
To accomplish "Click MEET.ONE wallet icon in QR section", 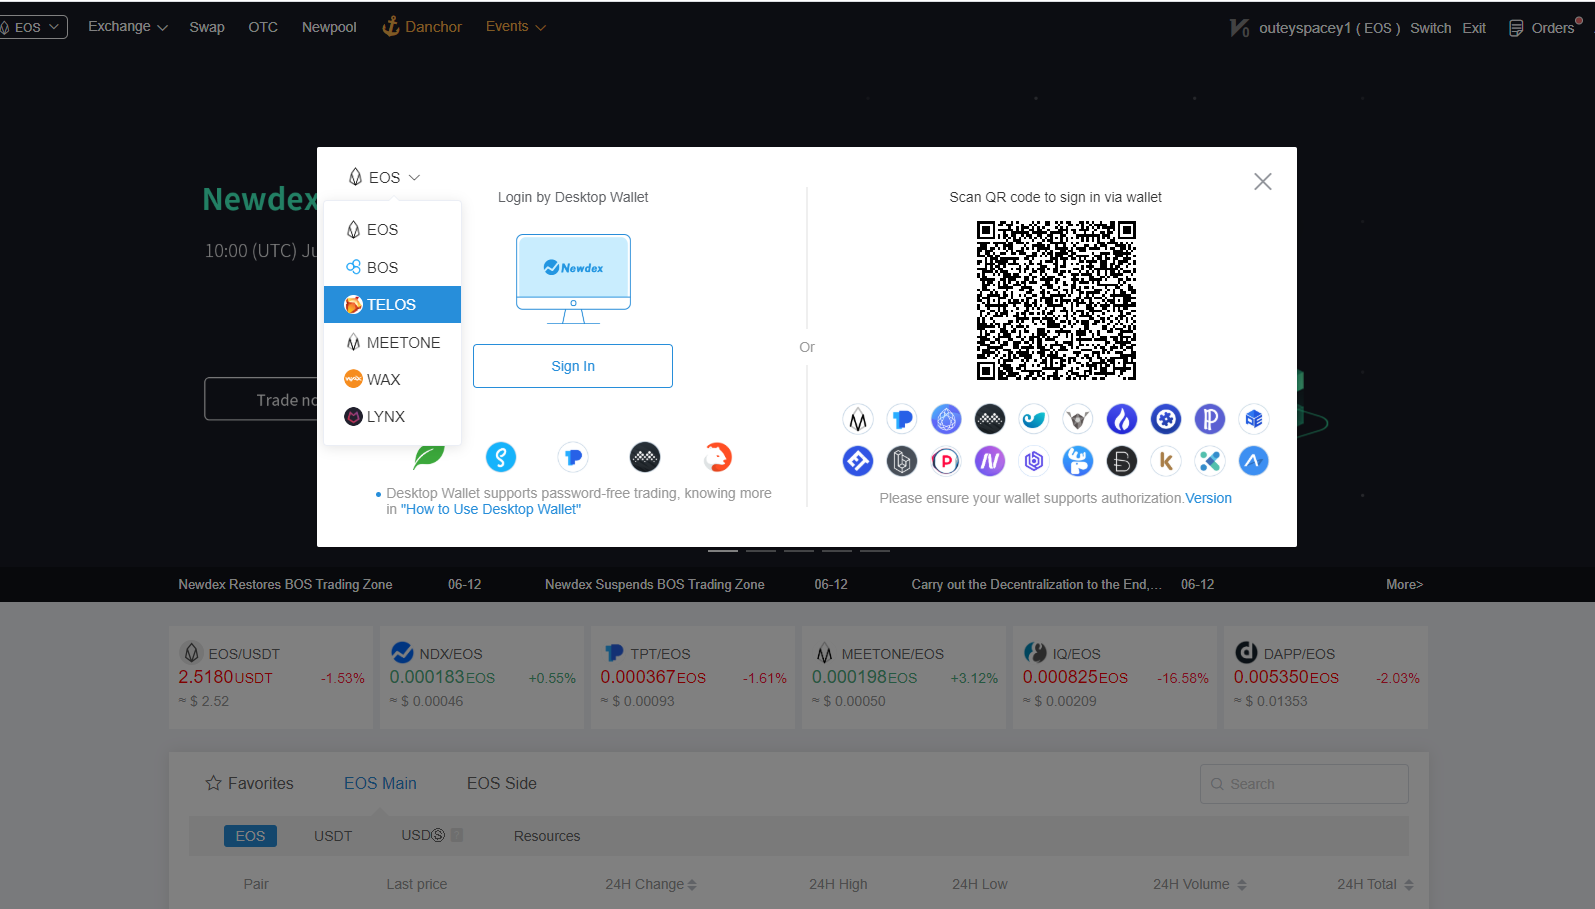I will (x=858, y=419).
